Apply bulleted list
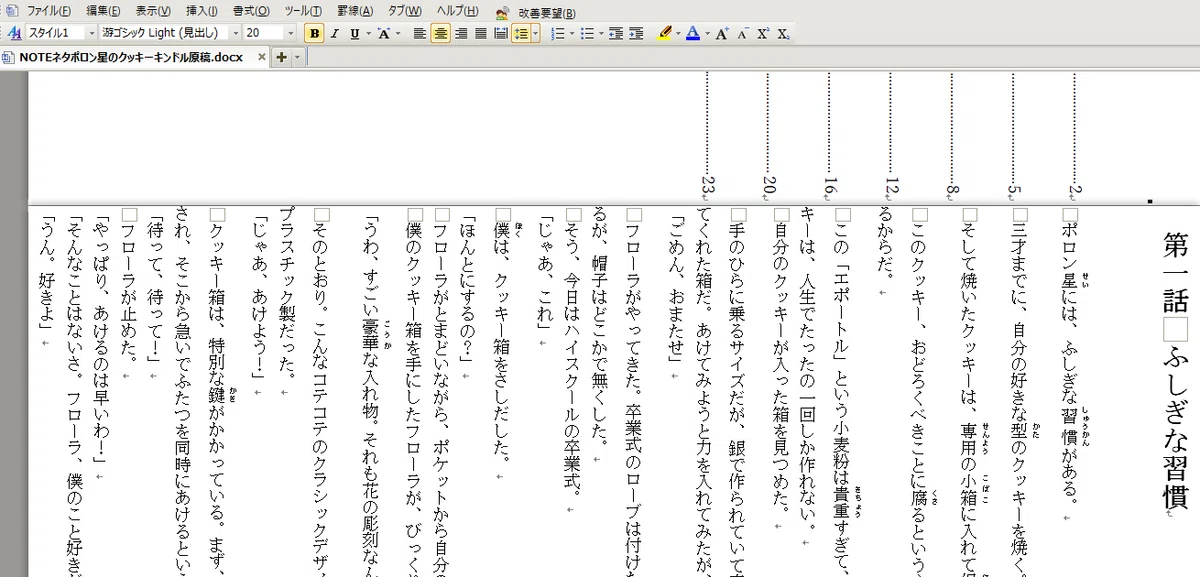The height and width of the screenshot is (577, 1200). click(x=587, y=33)
